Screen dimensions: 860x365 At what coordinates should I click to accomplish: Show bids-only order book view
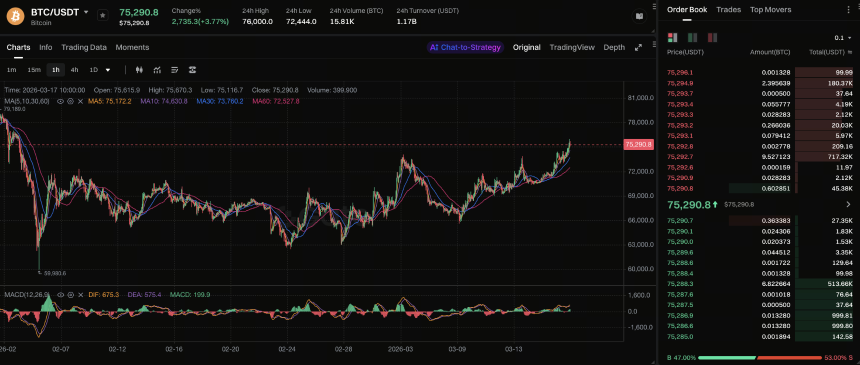(692, 38)
